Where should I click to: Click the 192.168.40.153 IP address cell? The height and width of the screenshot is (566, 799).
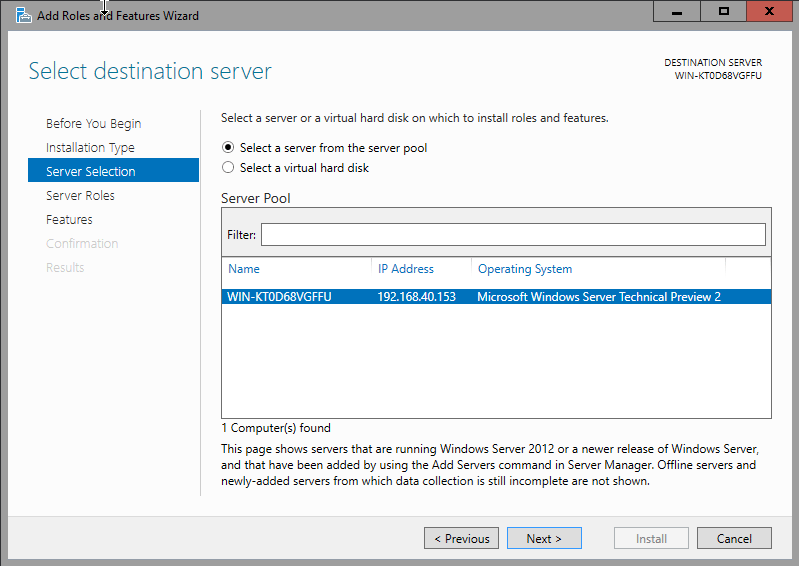pyautogui.click(x=416, y=297)
